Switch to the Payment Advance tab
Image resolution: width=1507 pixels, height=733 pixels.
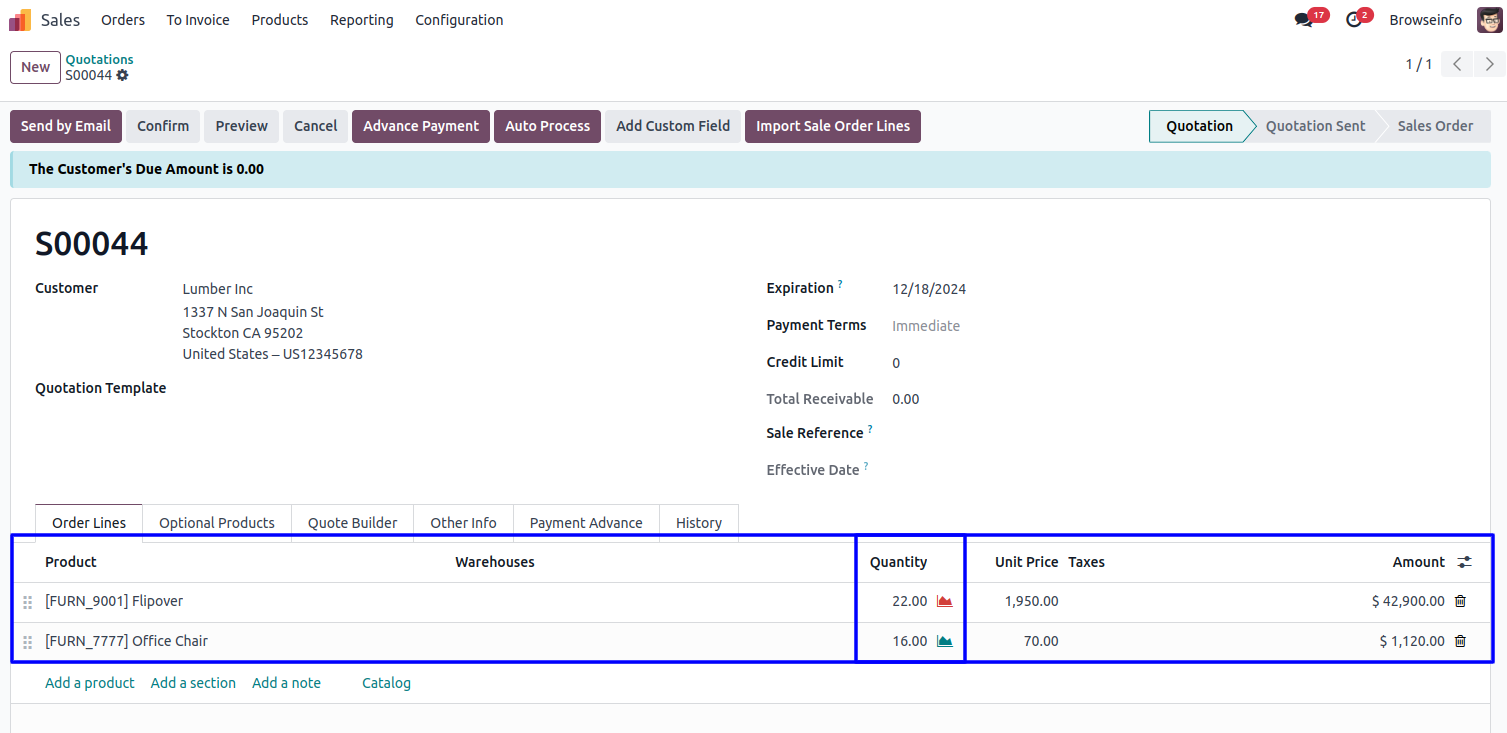coord(586,523)
